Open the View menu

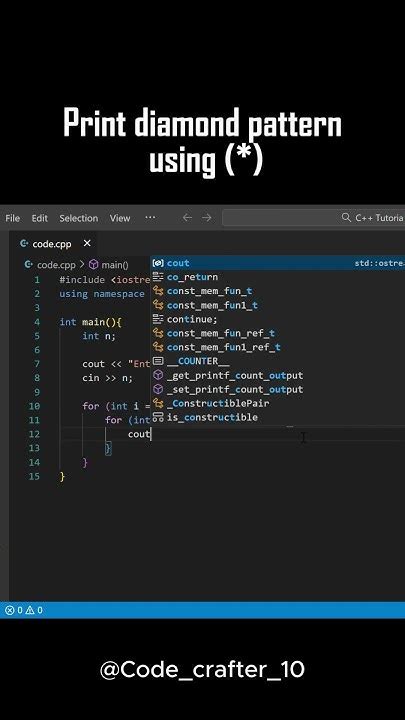120,218
